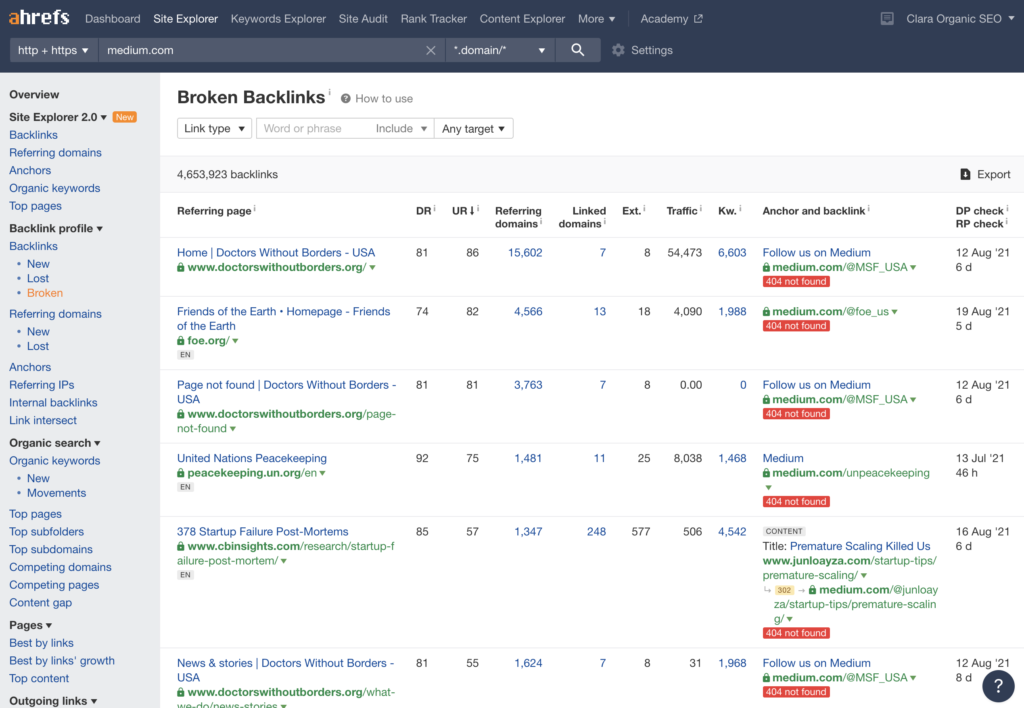1024x708 pixels.
Task: Open the notifications message icon
Action: pyautogui.click(x=887, y=19)
